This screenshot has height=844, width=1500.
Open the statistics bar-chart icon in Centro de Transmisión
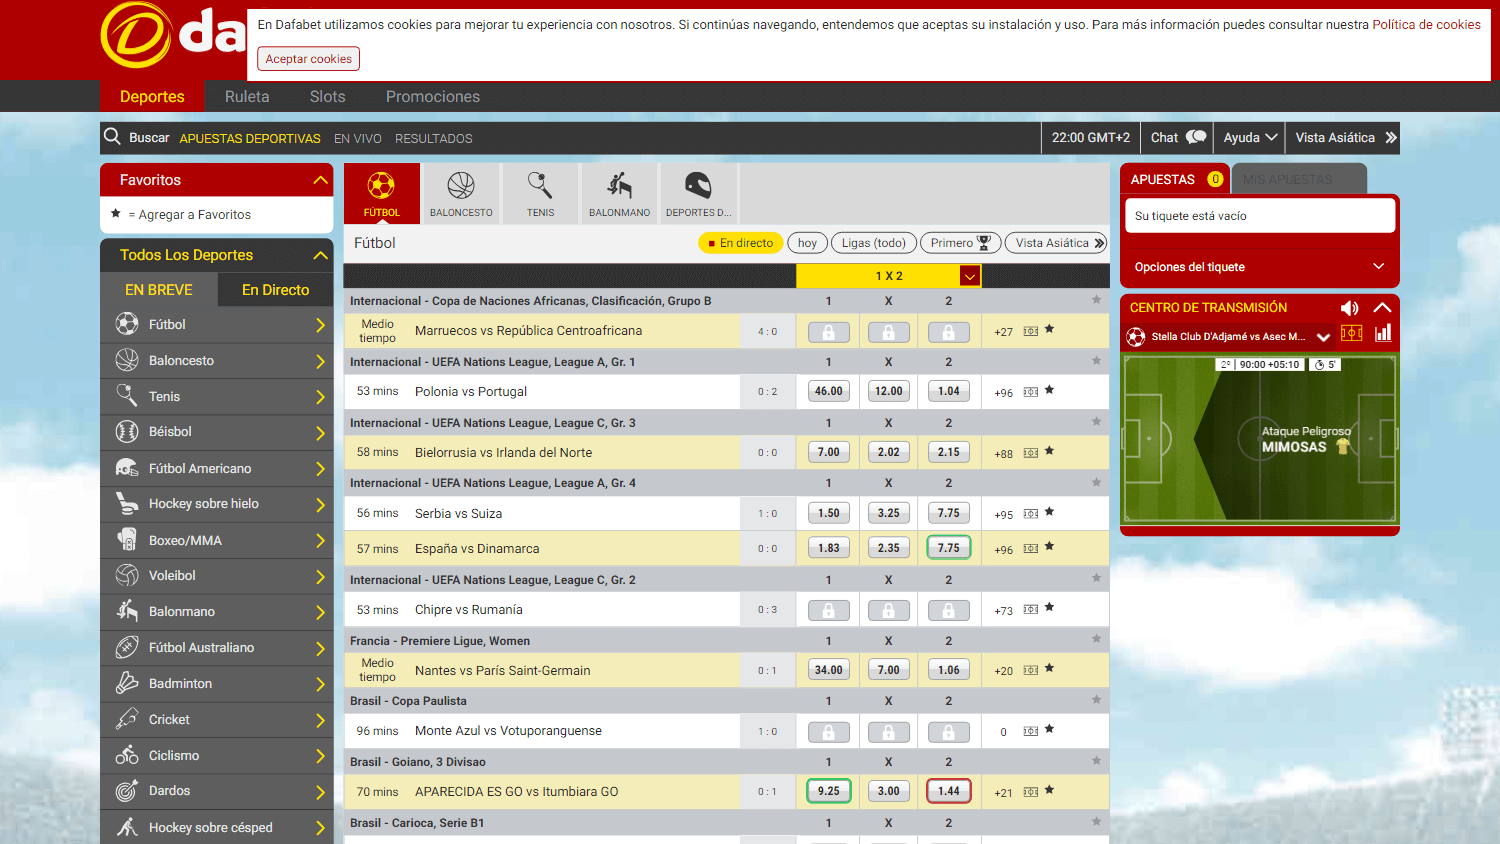pyautogui.click(x=1382, y=332)
